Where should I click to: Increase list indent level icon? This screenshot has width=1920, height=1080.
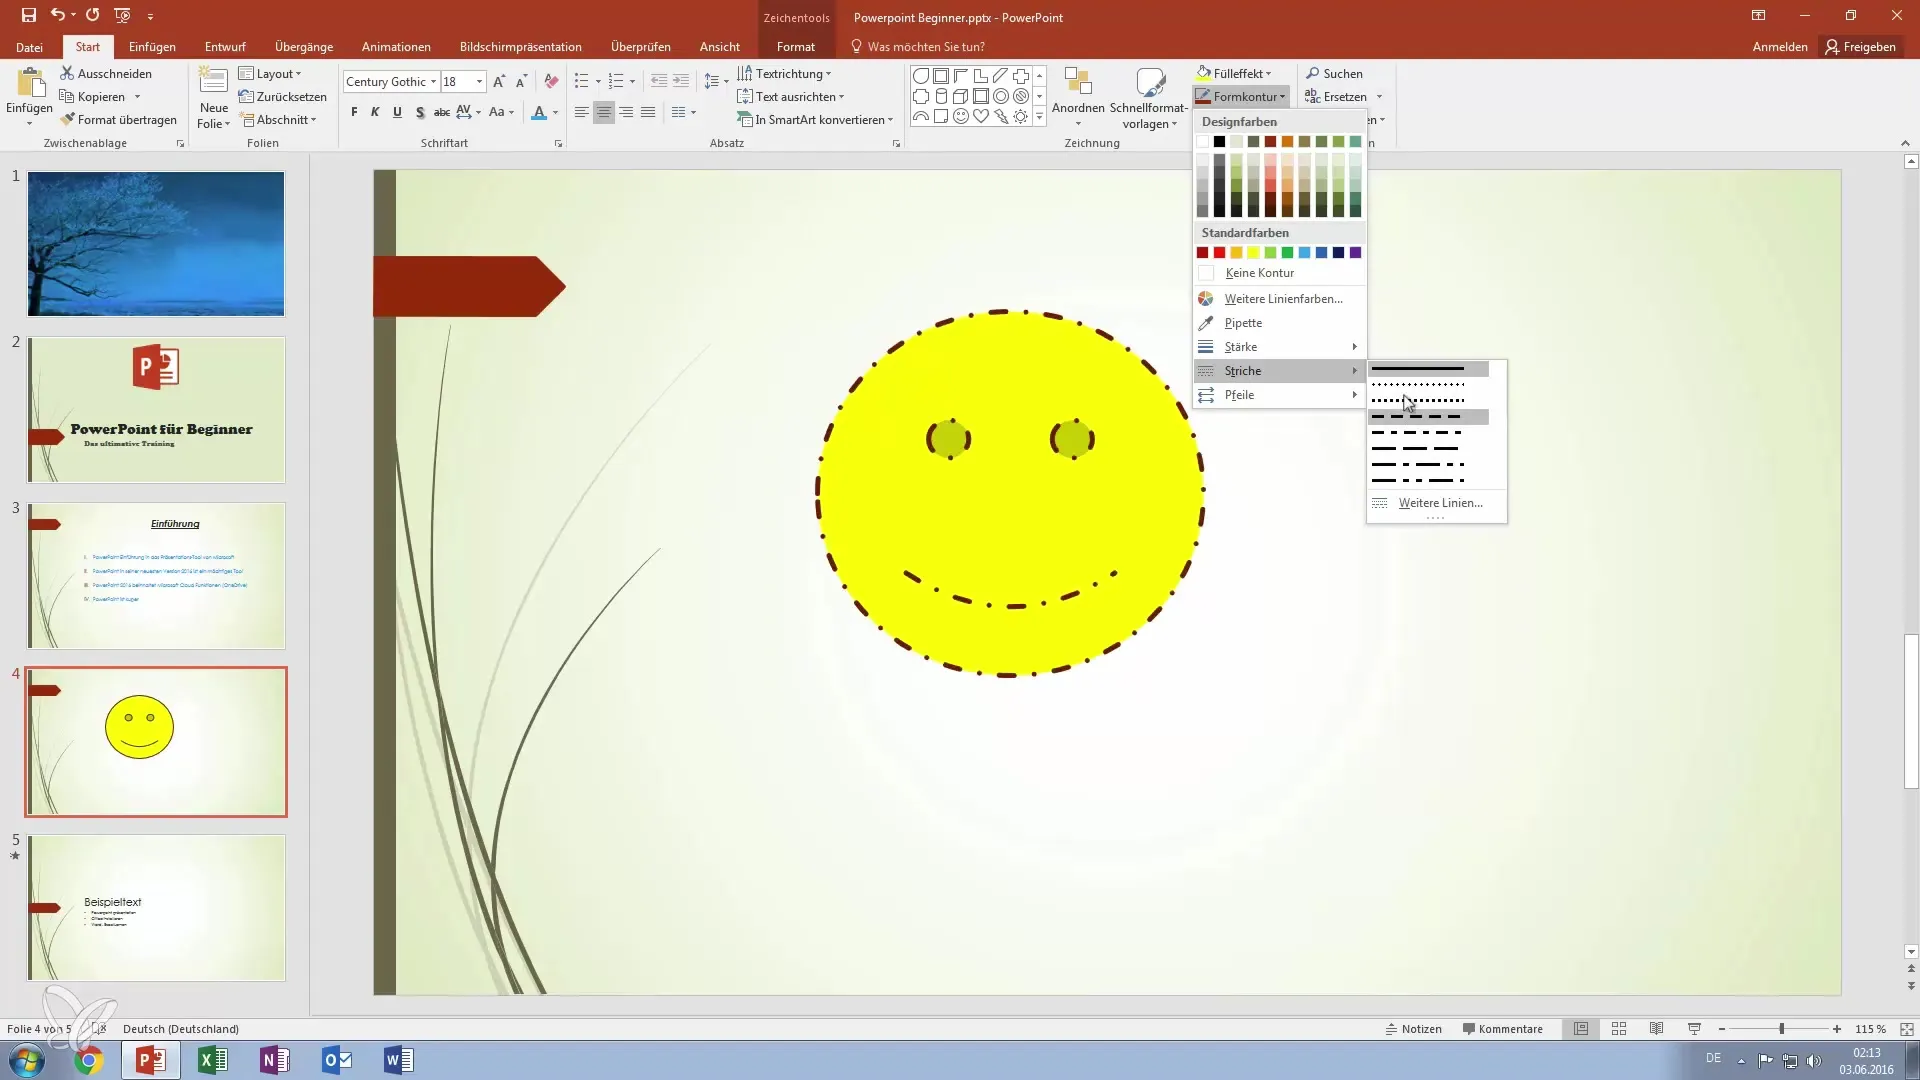point(681,81)
